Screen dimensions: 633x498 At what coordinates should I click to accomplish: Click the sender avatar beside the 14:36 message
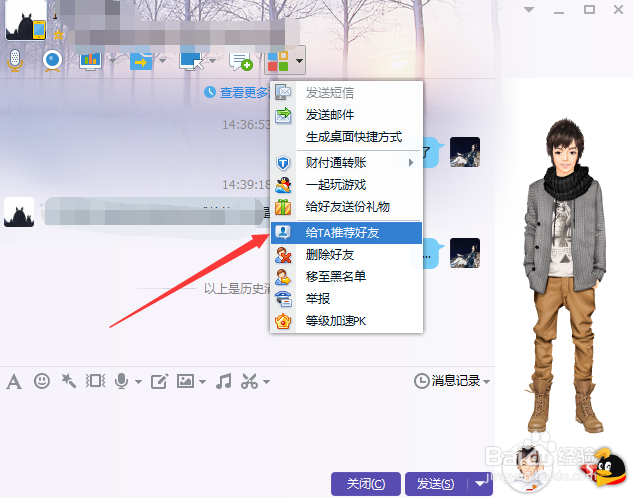(465, 152)
